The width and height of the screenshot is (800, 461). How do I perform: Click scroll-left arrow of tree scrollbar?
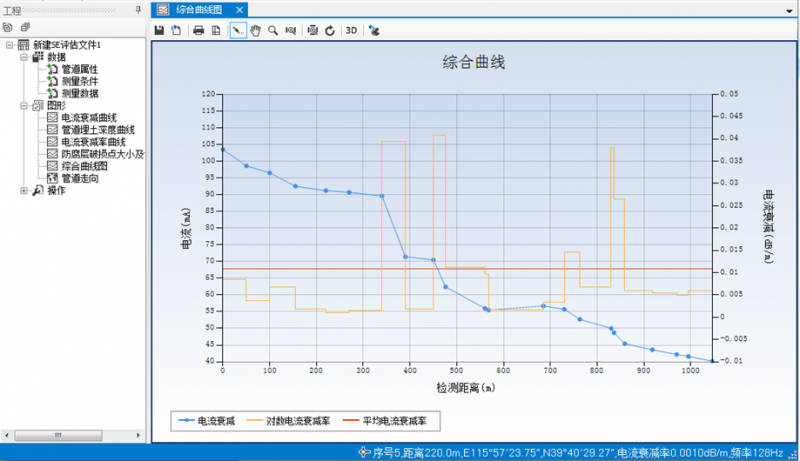click(x=6, y=436)
